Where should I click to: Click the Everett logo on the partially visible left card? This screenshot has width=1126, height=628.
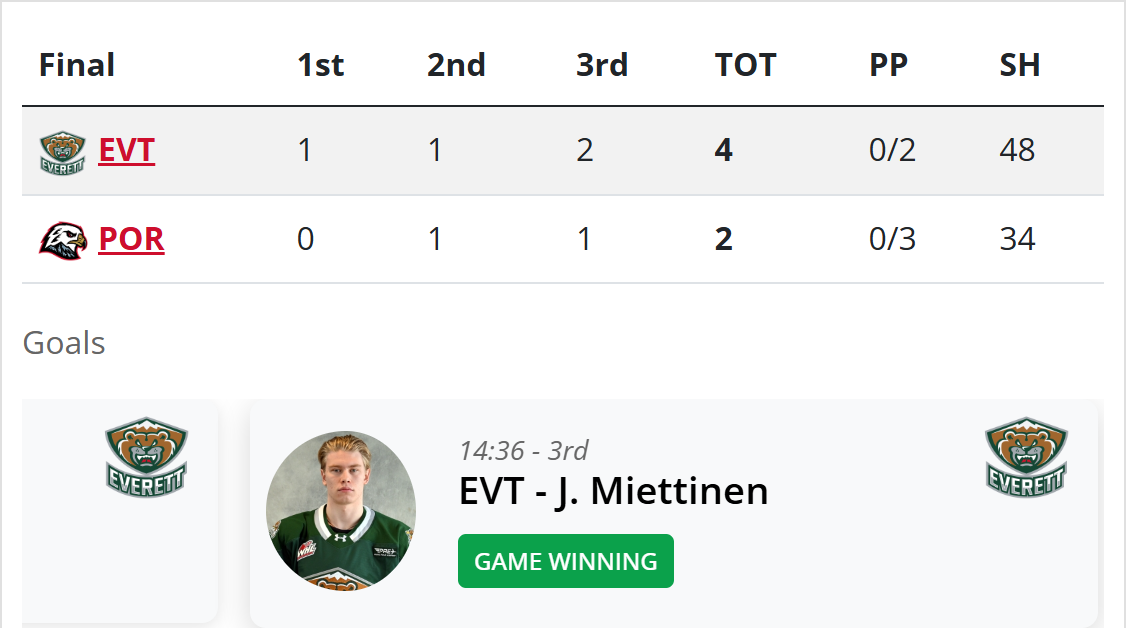click(x=146, y=456)
